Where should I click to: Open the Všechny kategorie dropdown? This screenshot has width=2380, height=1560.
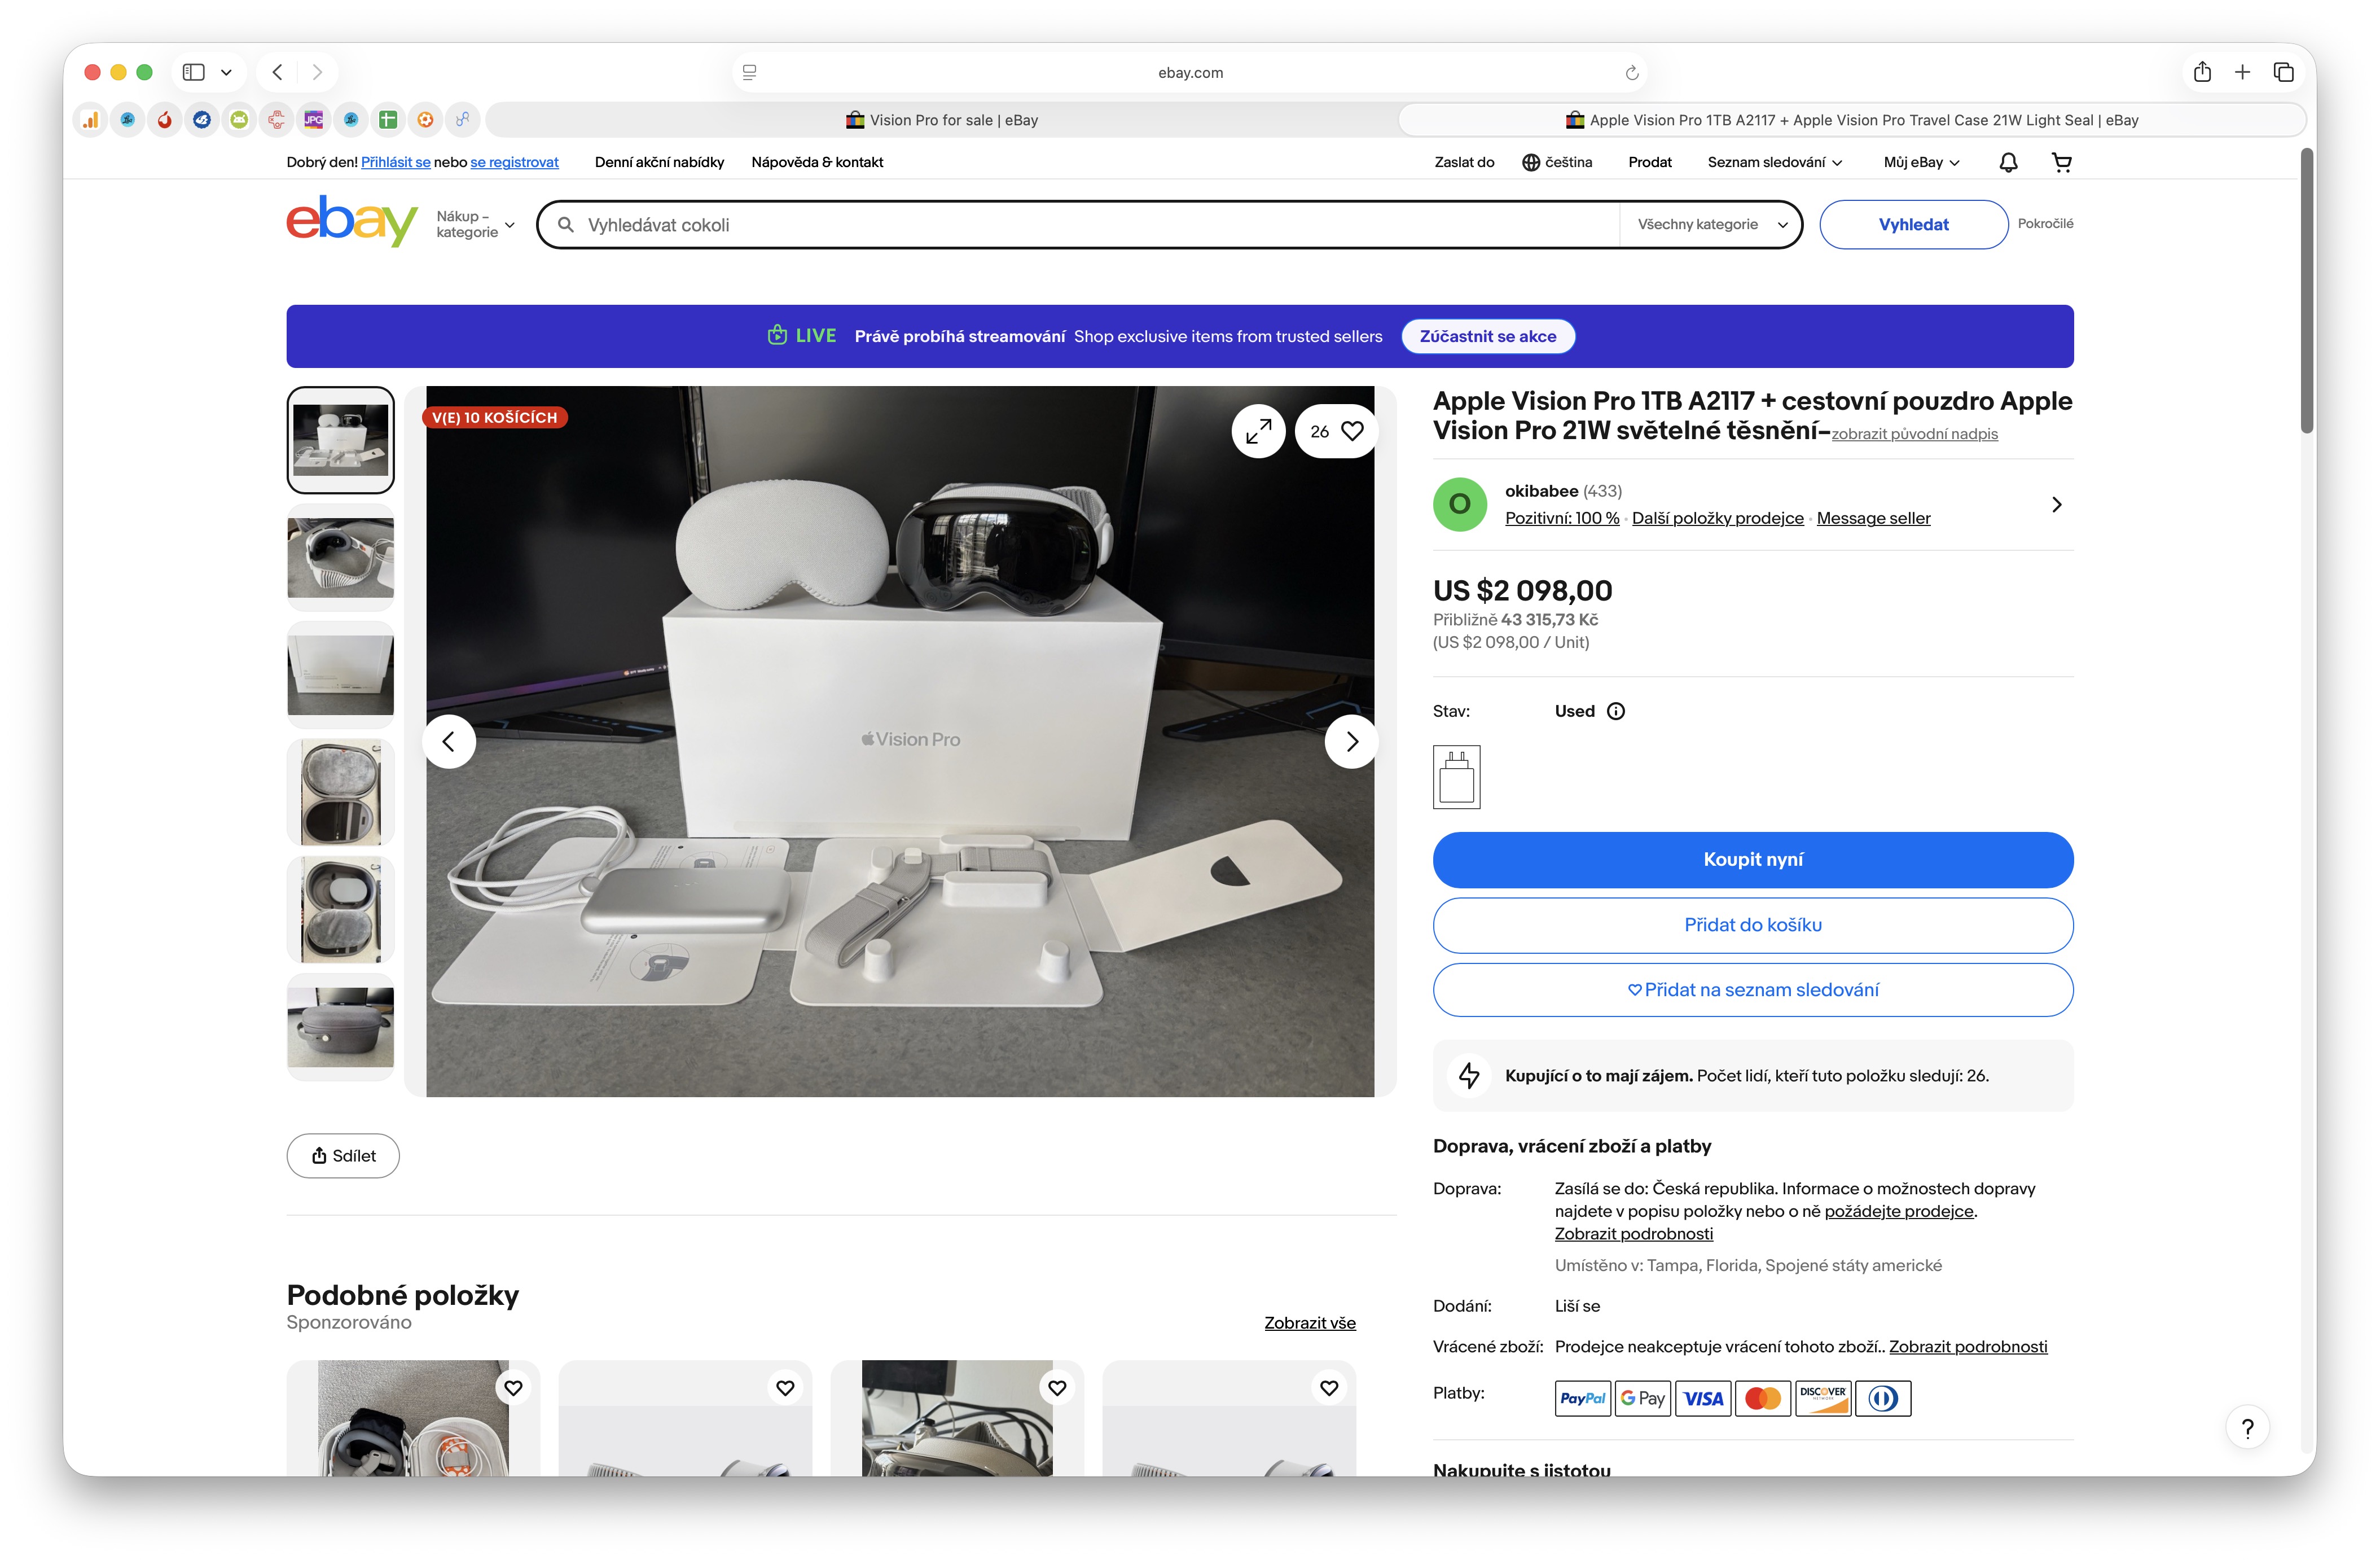(x=1711, y=224)
